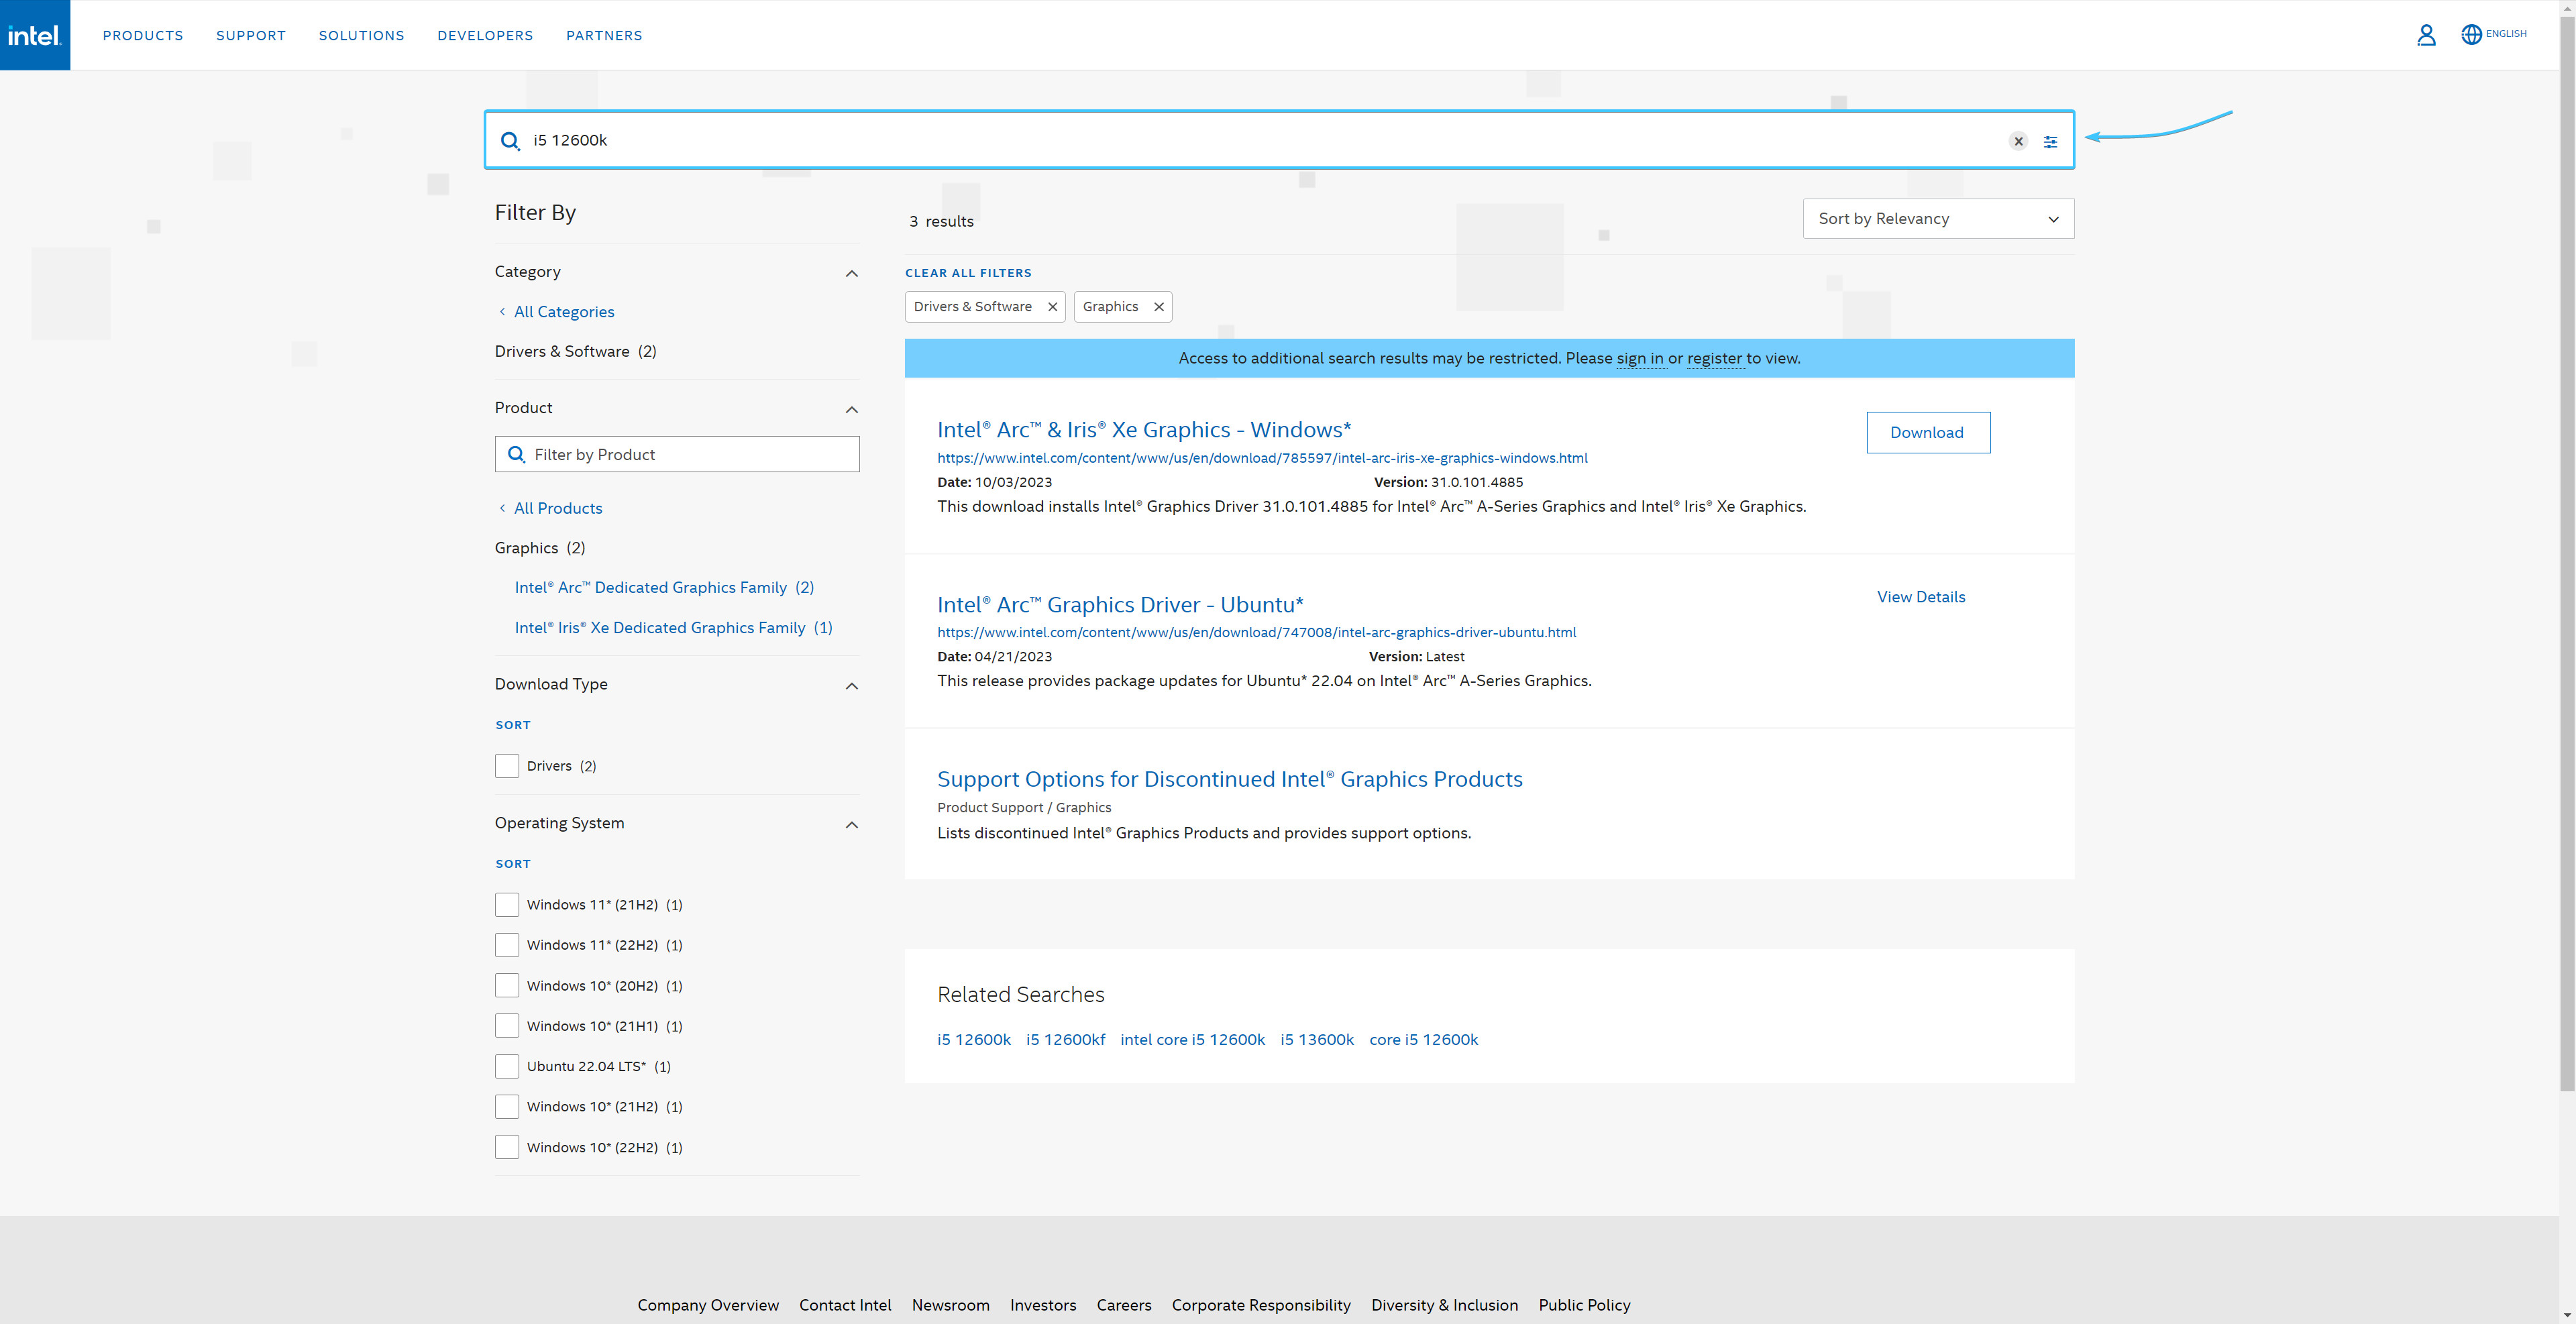
Task: Click the clear search input (X) icon
Action: [2017, 140]
